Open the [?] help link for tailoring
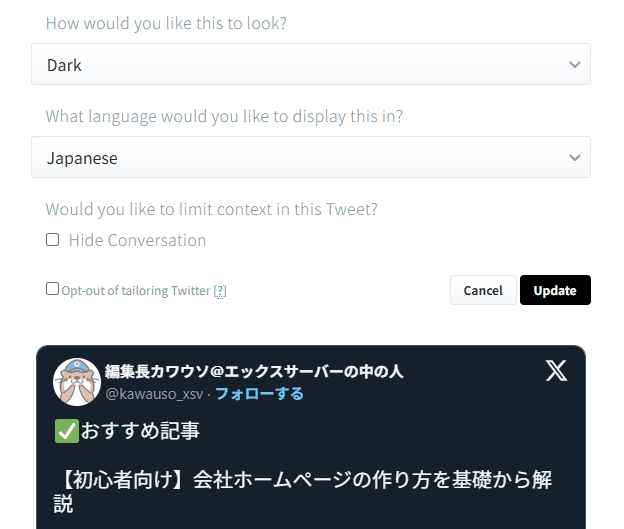 coord(220,291)
